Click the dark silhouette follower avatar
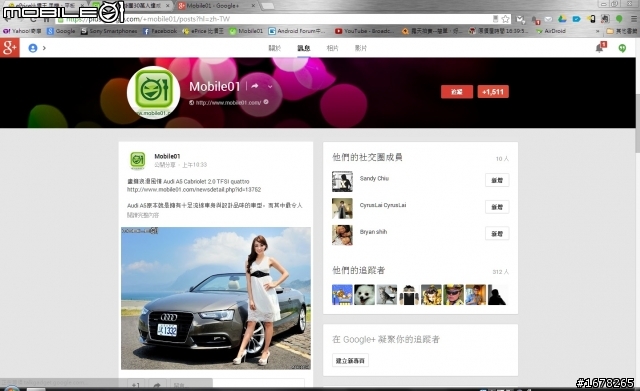The image size is (640, 391). click(498, 295)
